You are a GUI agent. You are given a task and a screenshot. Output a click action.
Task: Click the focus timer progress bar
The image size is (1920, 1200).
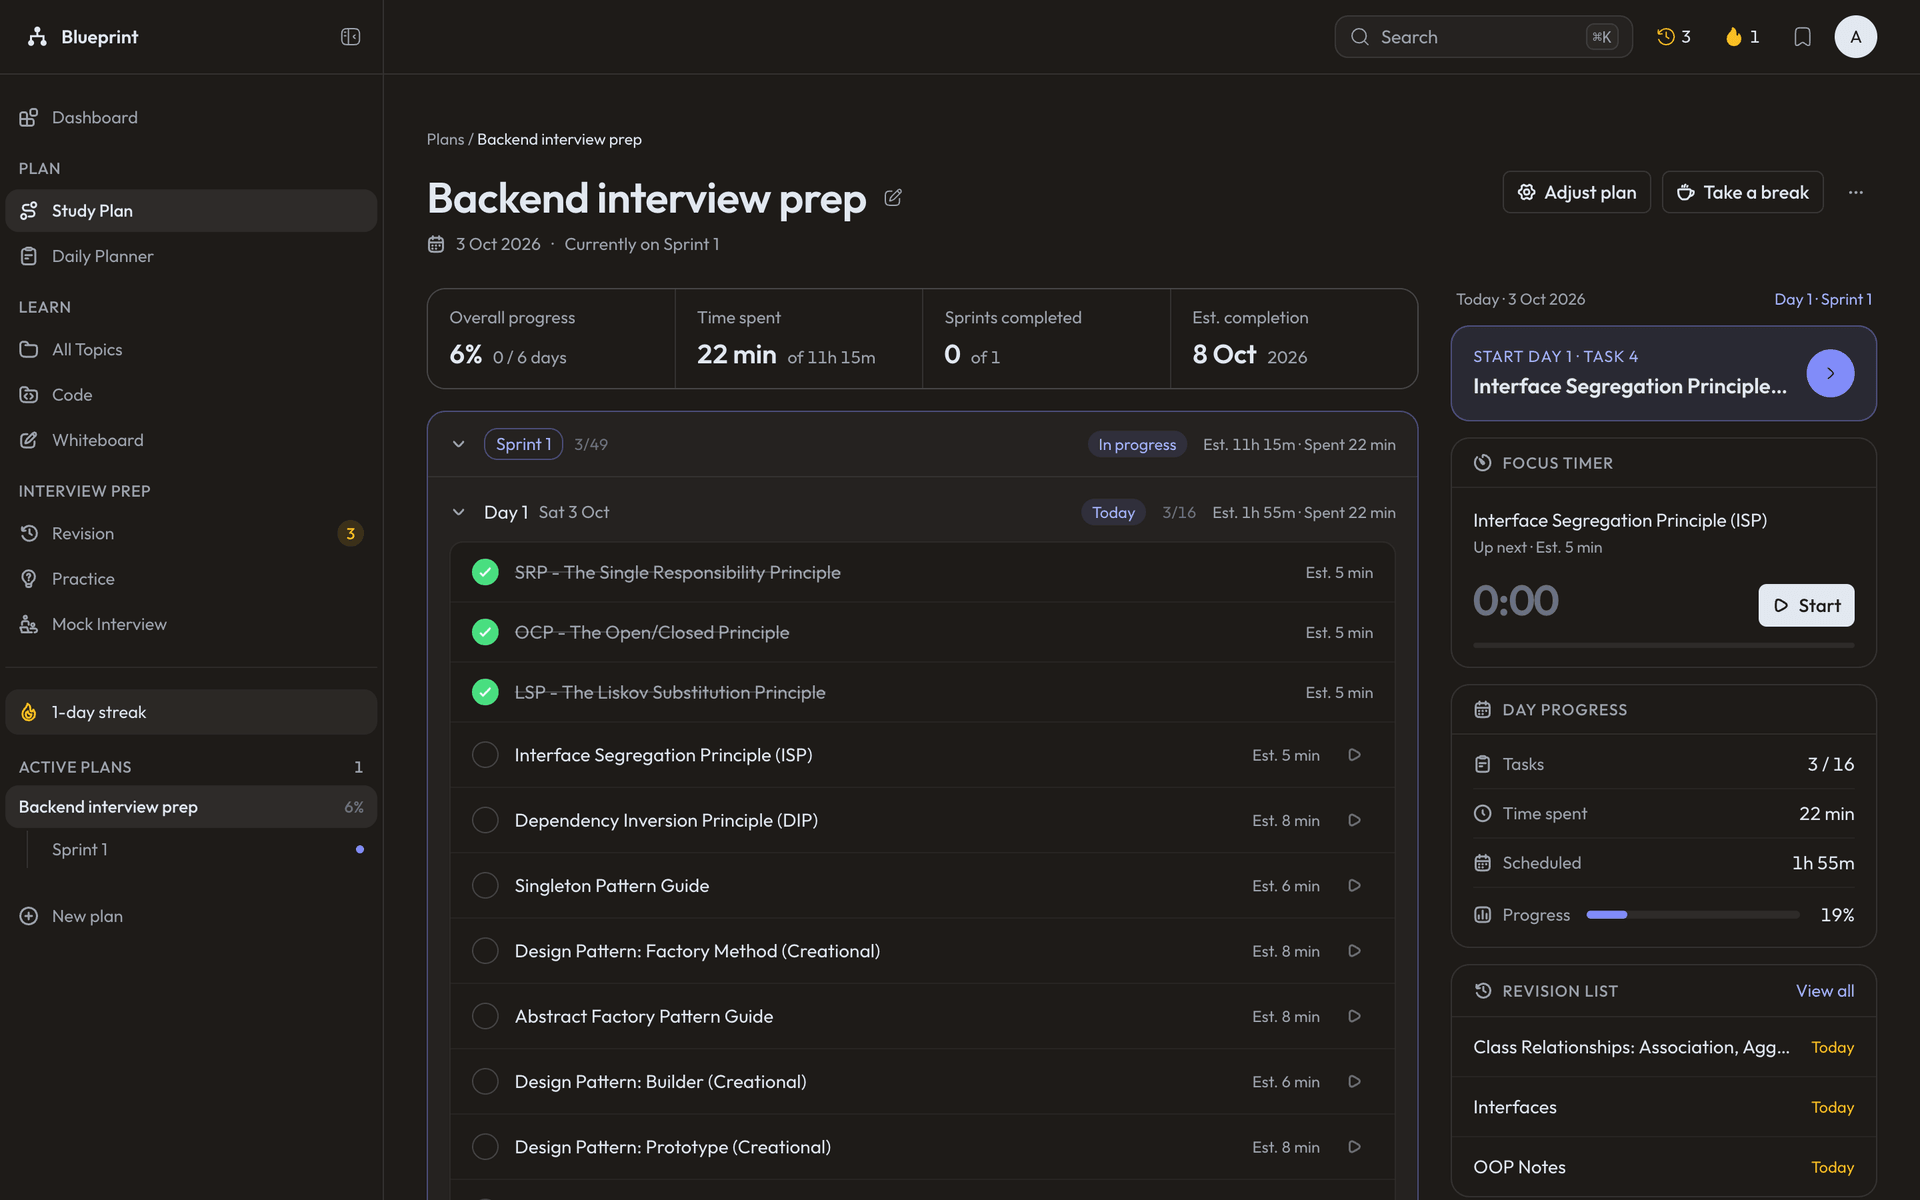coord(1663,646)
